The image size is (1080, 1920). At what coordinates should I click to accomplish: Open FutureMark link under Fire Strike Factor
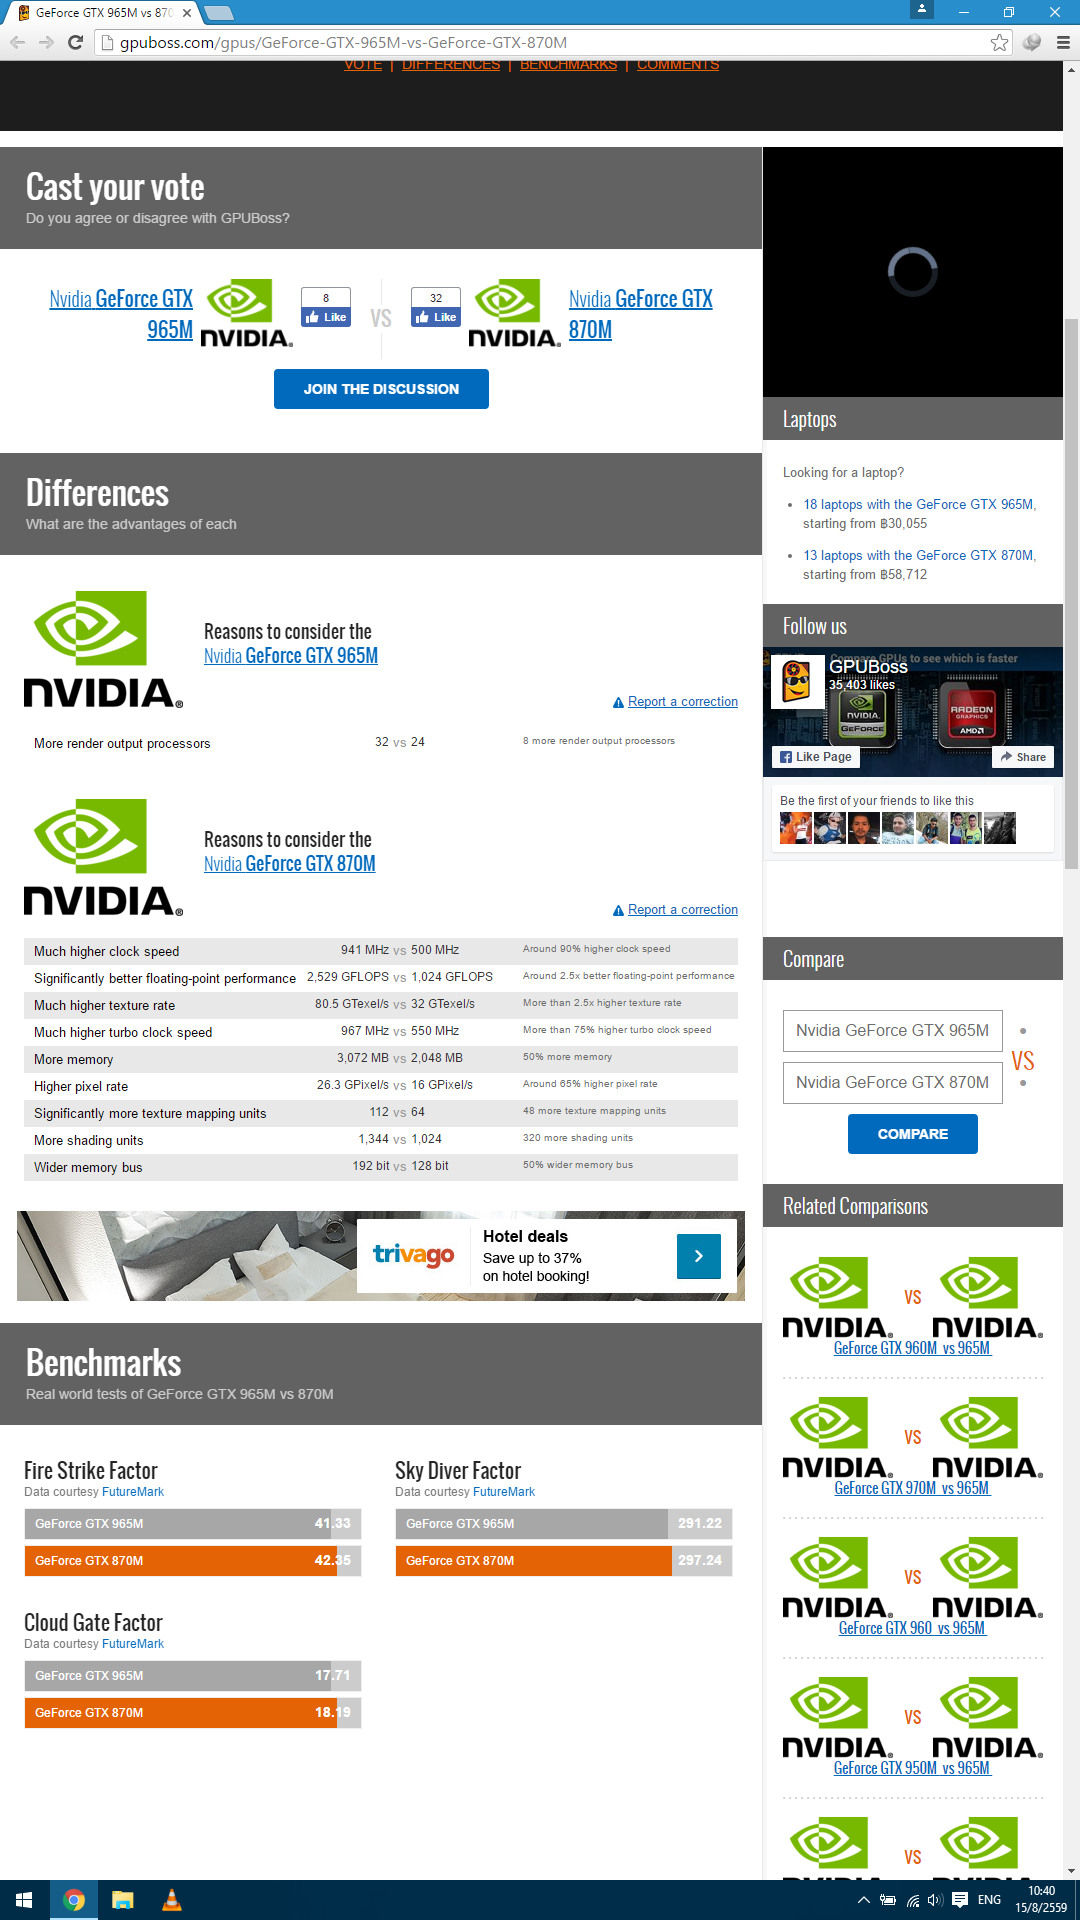[133, 1492]
